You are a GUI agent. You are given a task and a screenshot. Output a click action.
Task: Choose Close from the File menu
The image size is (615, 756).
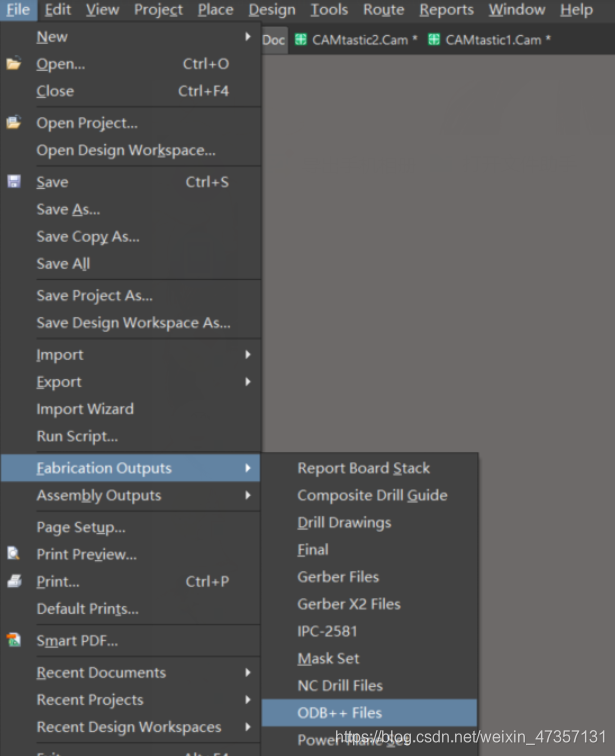131,91
